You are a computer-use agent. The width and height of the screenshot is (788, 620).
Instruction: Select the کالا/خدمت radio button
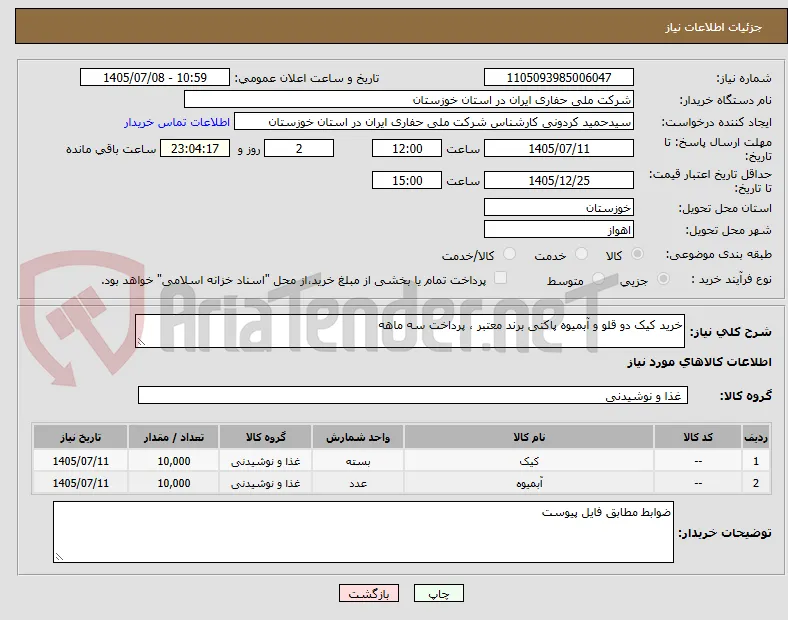pos(510,254)
